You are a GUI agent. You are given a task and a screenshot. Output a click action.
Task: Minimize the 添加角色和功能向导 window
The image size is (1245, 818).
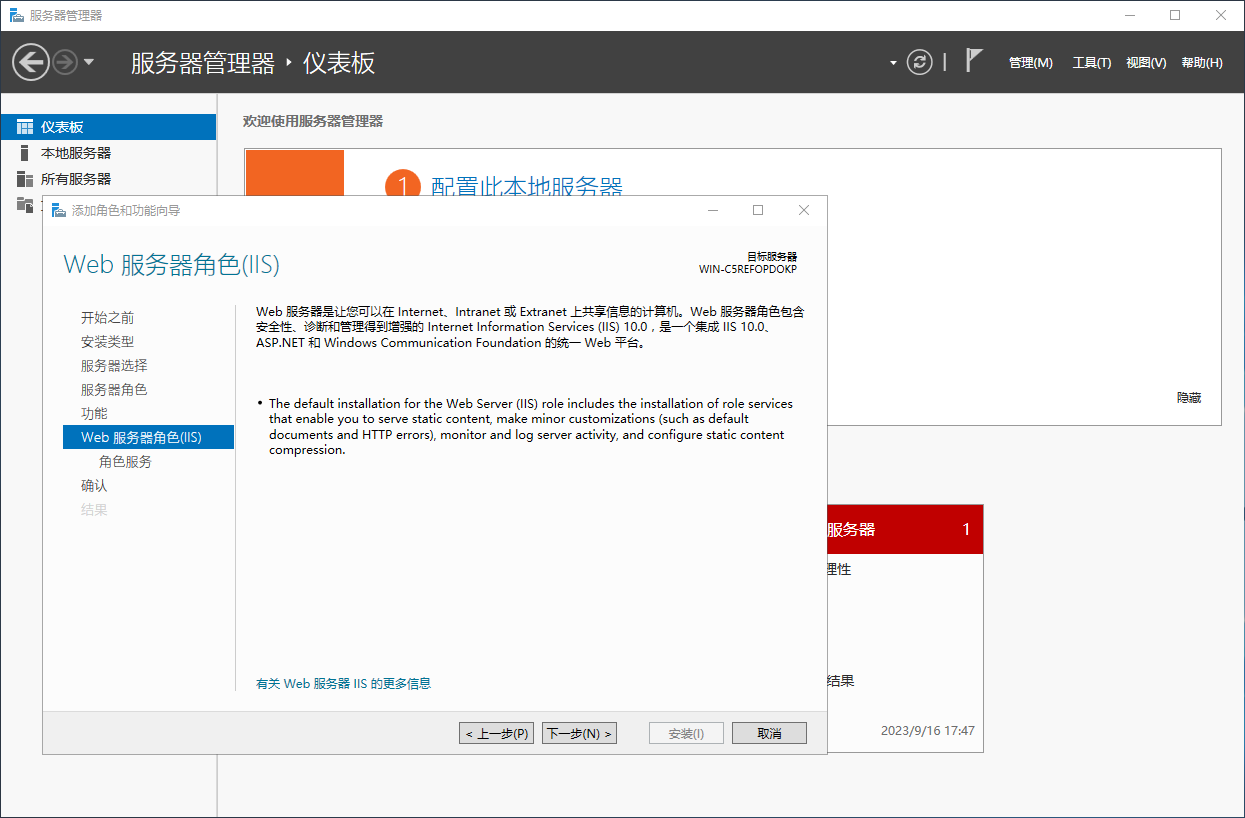click(713, 210)
